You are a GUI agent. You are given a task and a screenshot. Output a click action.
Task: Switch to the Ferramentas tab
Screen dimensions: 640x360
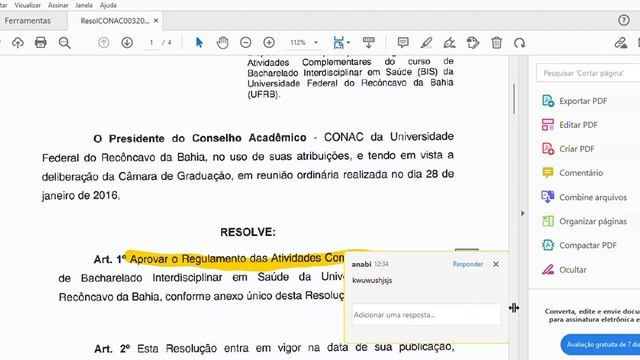coord(27,21)
